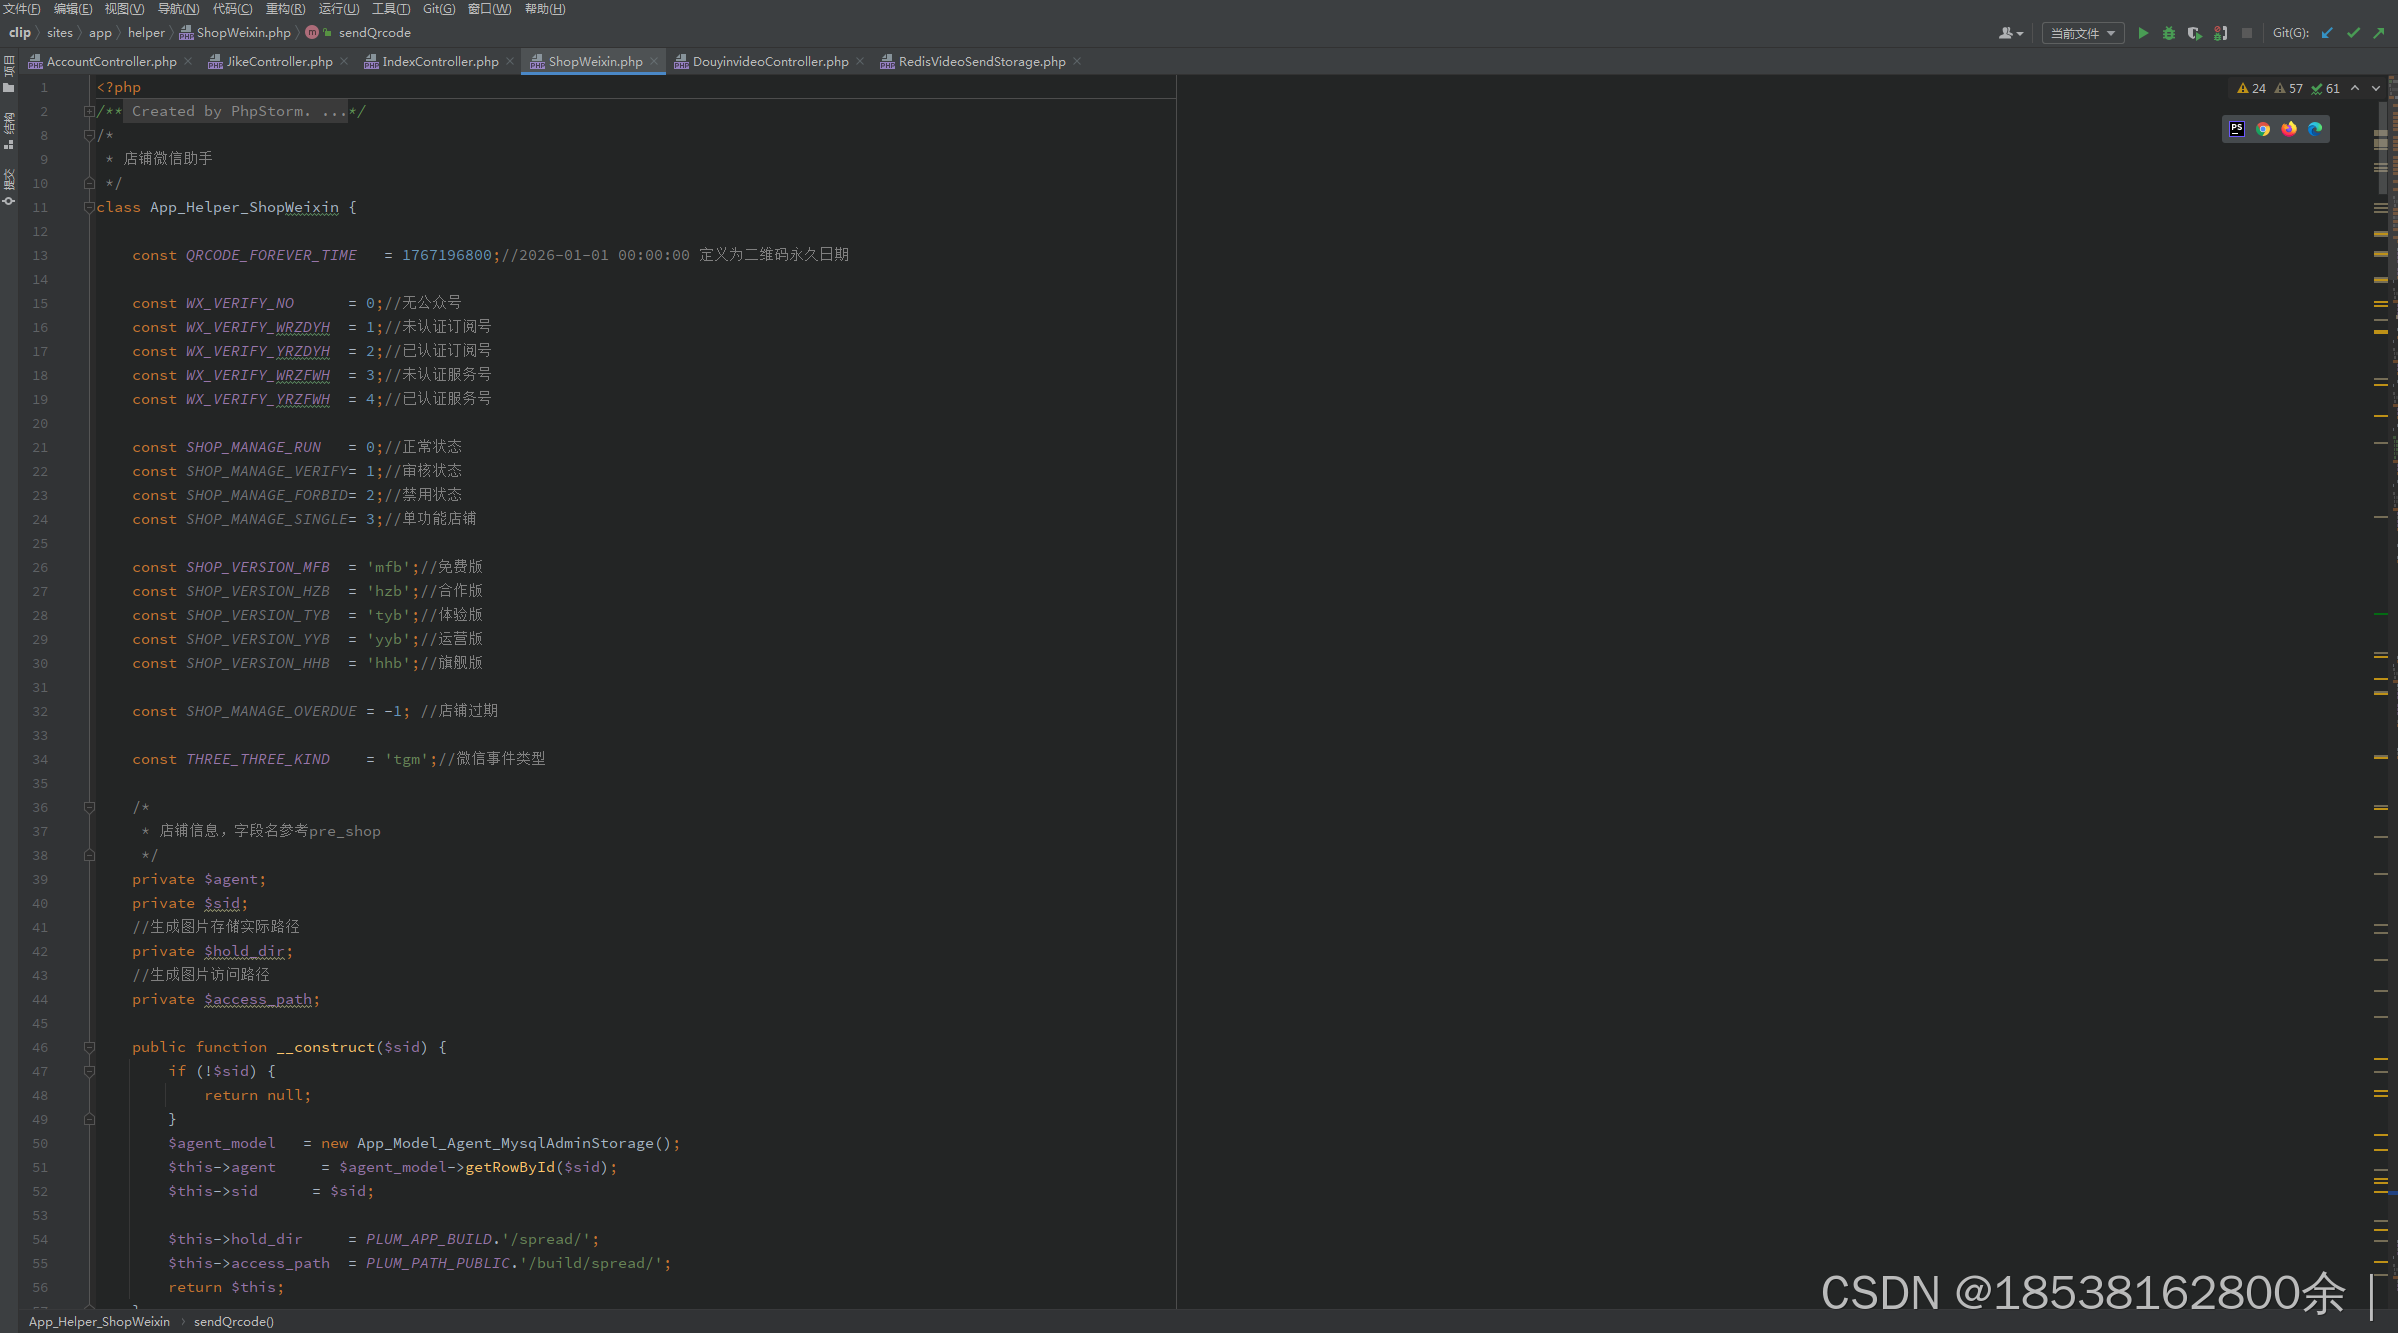Collapse the class App_Helper_ShopWeixin fold marker
2398x1333 pixels.
coord(89,207)
